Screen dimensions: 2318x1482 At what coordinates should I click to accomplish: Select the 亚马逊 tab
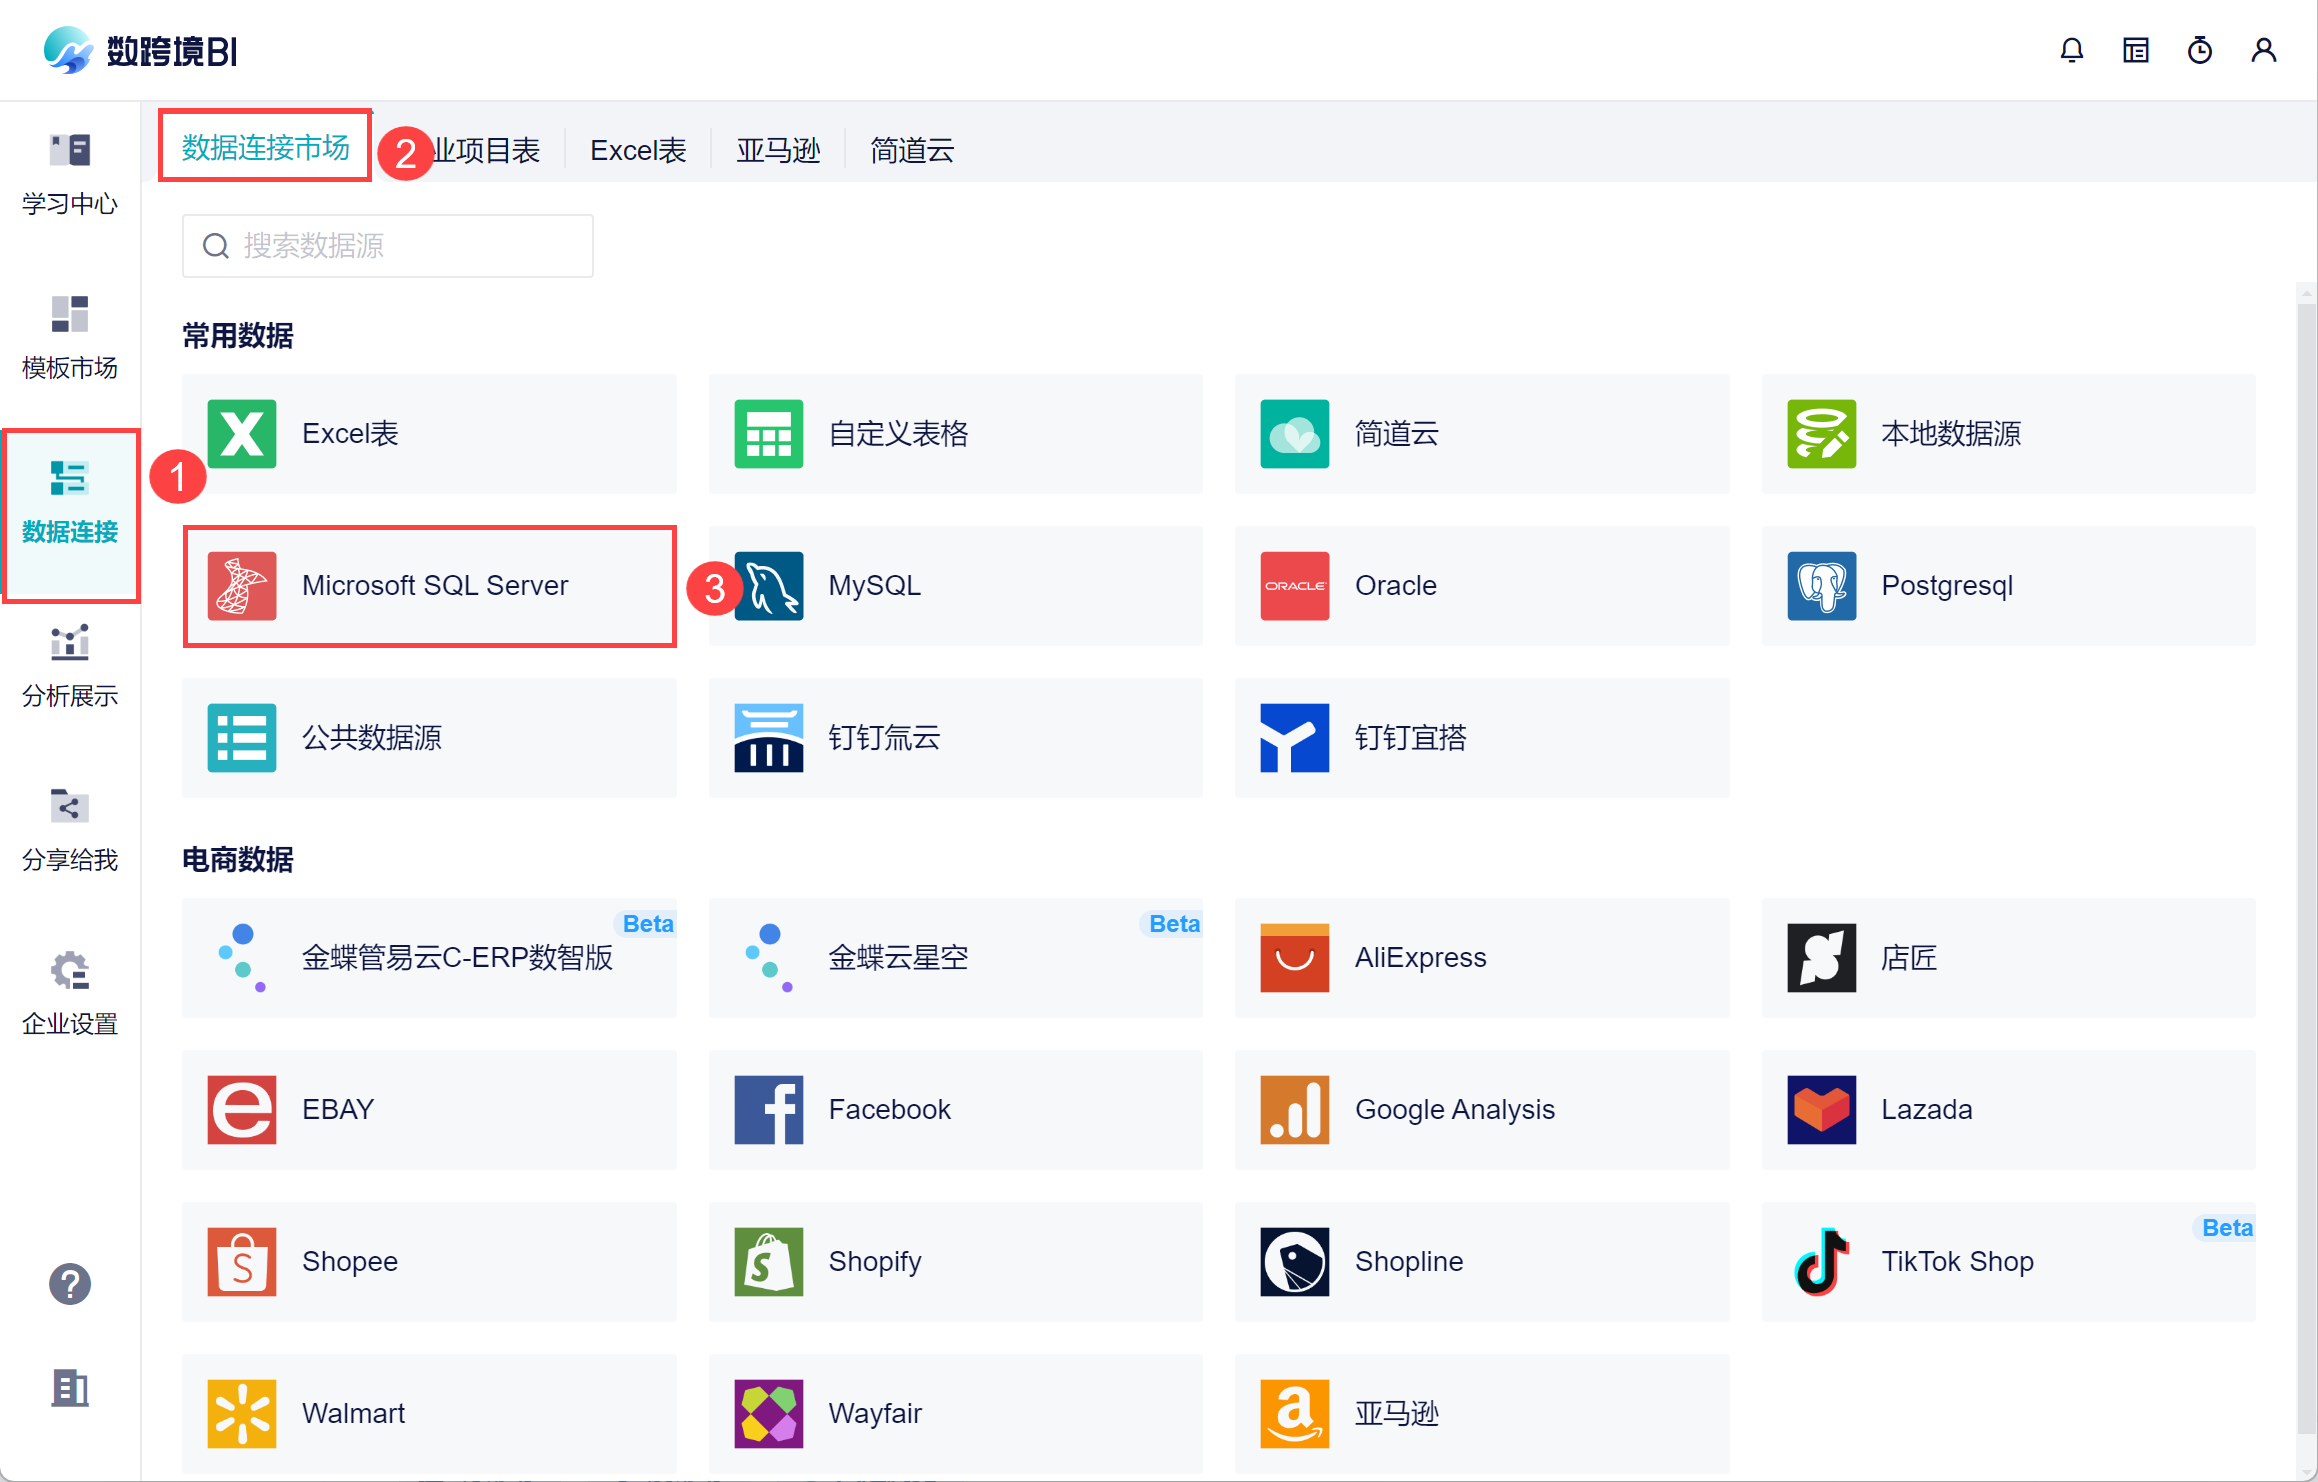tap(778, 150)
